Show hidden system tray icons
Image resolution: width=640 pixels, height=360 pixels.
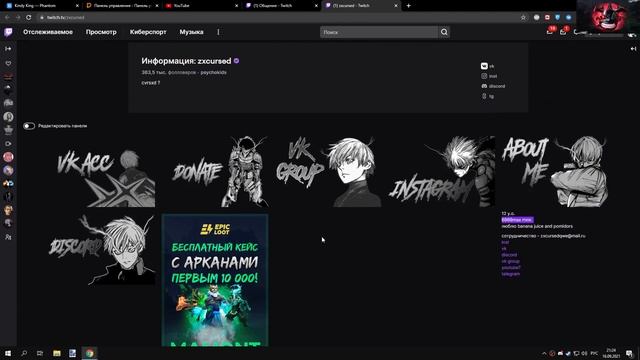pyautogui.click(x=544, y=353)
